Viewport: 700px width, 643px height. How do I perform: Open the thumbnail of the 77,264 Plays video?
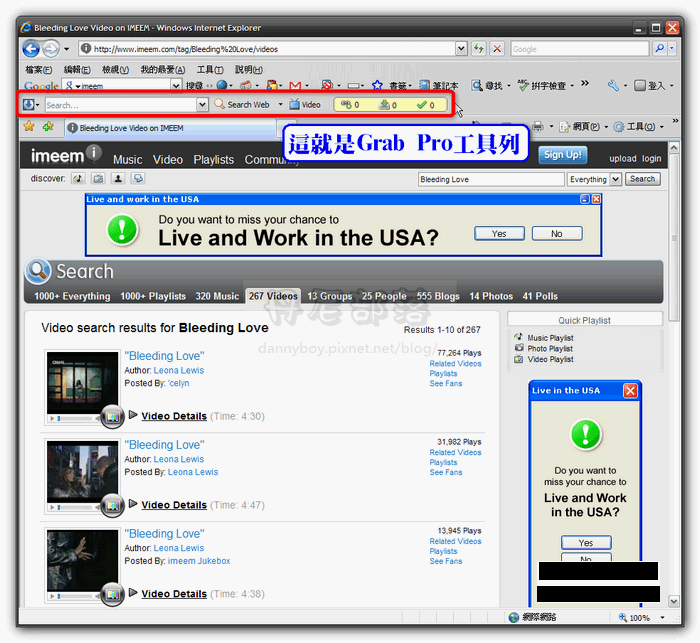(x=83, y=383)
